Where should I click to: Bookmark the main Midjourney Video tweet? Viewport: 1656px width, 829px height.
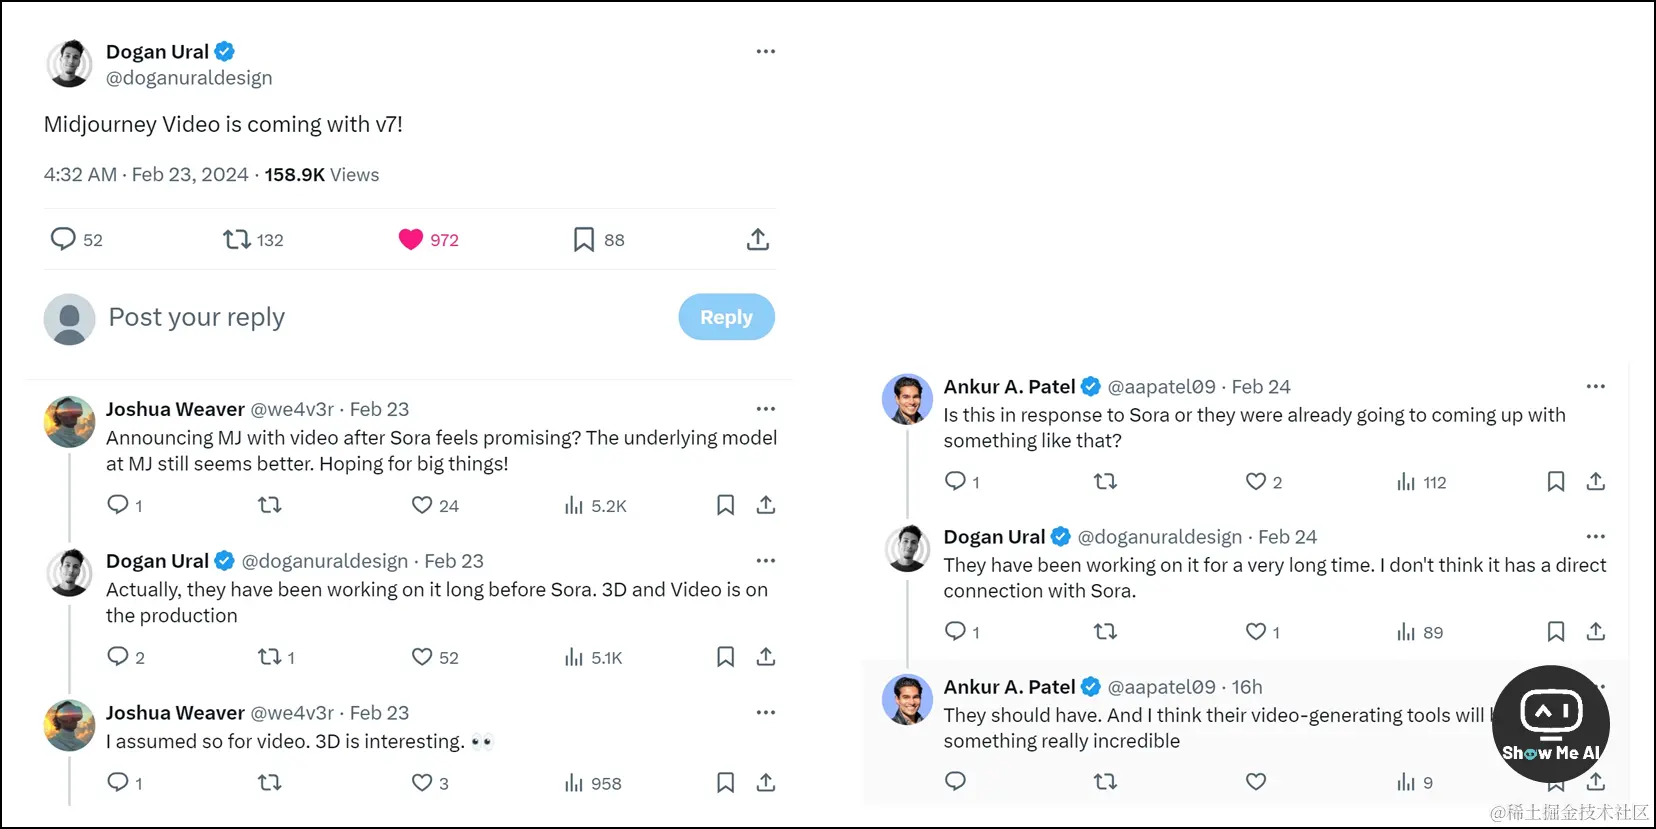pos(584,239)
